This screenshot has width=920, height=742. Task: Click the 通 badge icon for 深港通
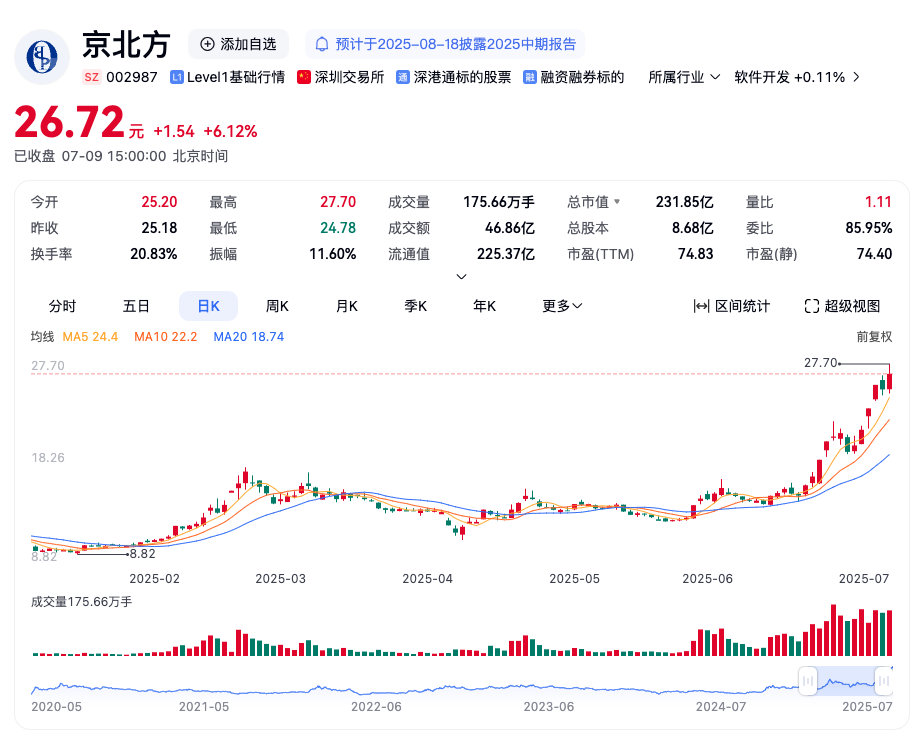pos(402,77)
